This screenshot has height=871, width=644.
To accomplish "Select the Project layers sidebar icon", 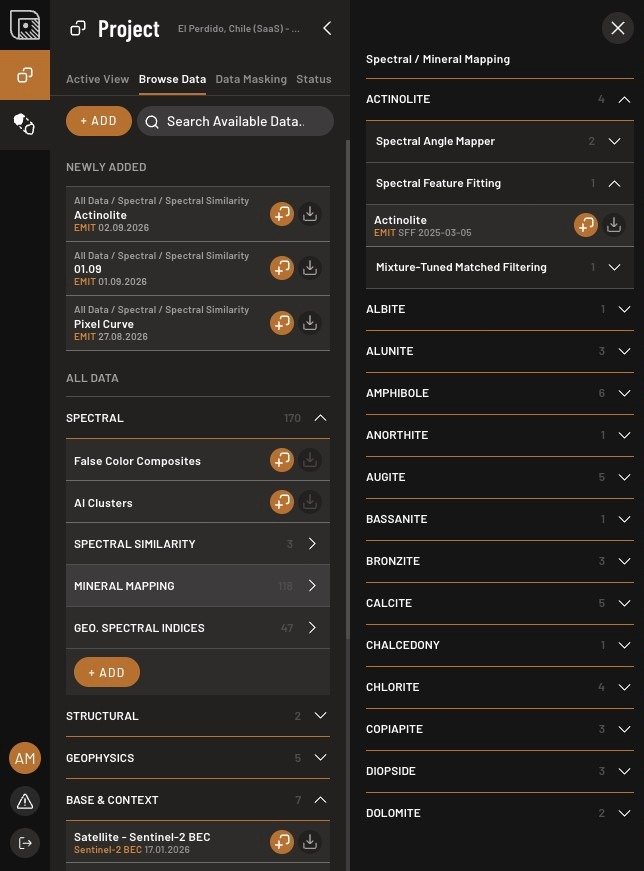I will coord(25,75).
